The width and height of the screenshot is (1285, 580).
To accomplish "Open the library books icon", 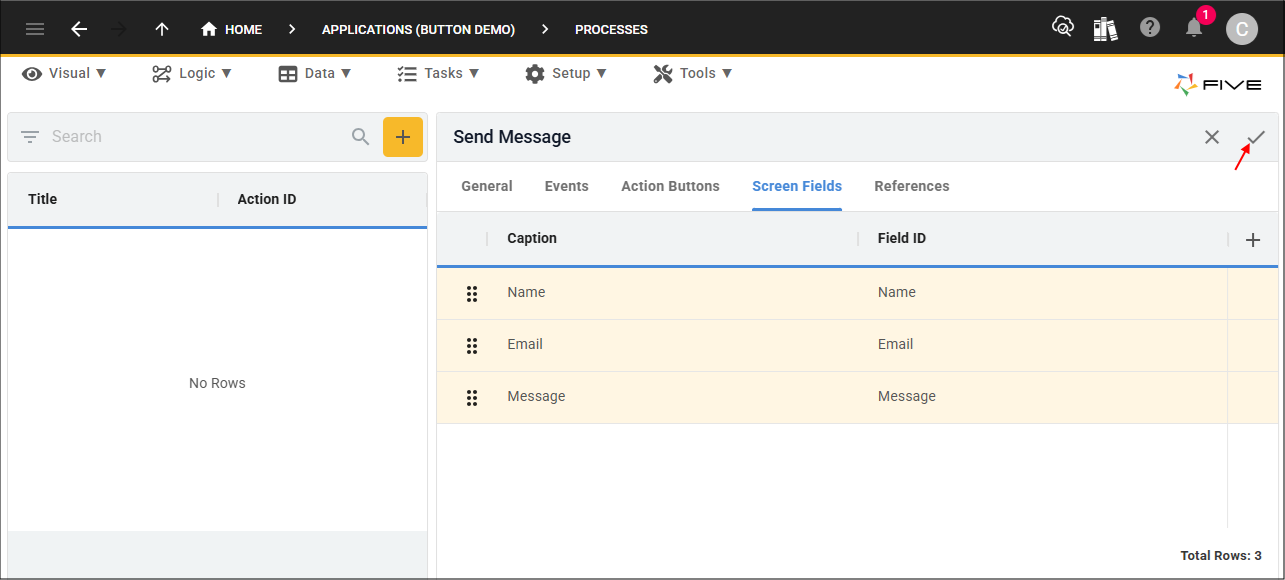I will pyautogui.click(x=1105, y=29).
